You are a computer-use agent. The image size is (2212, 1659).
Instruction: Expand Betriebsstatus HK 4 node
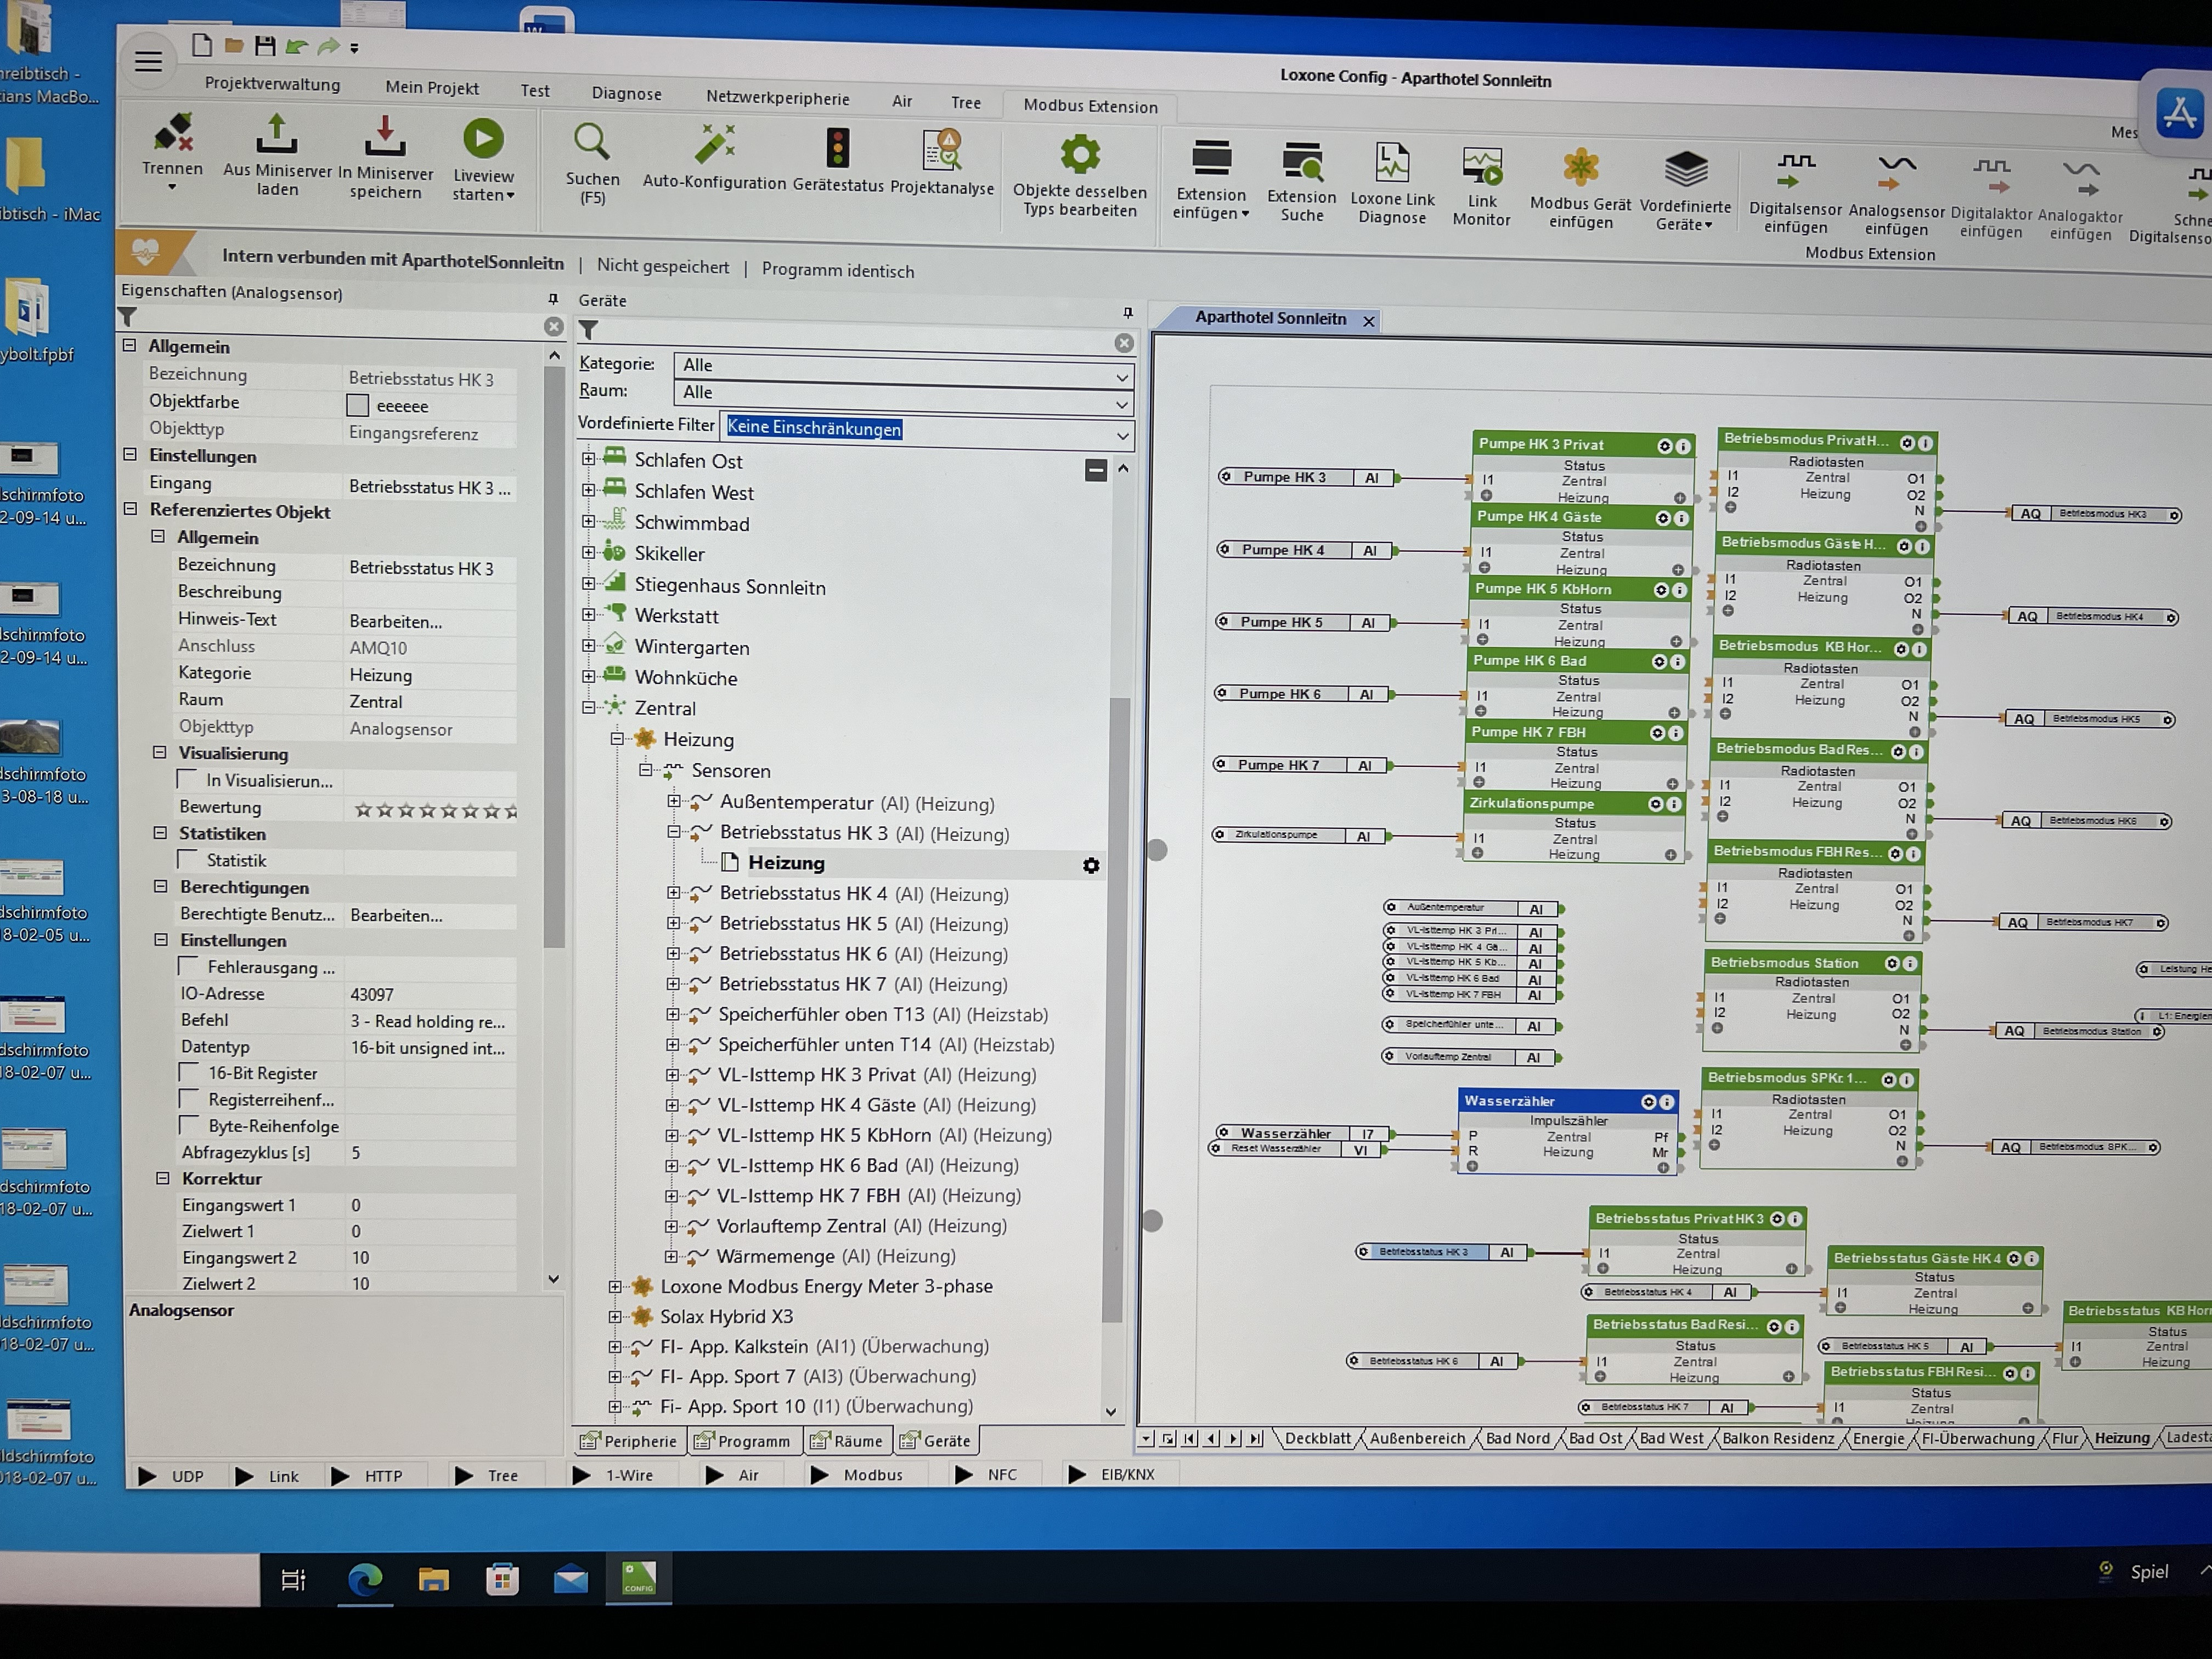click(673, 892)
